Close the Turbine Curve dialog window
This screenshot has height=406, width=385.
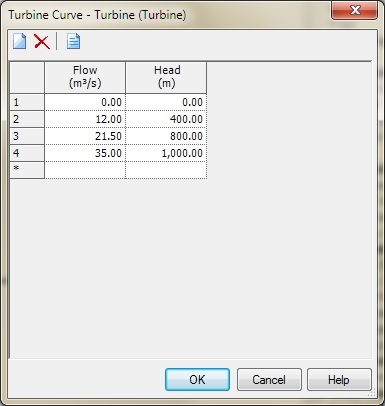click(x=355, y=10)
